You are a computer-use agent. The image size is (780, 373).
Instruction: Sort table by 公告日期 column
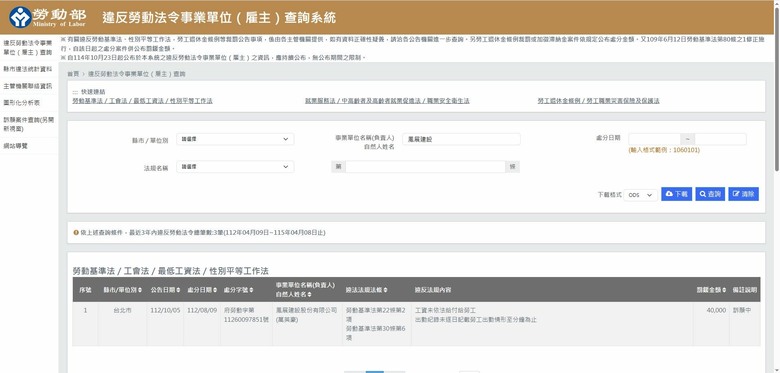click(166, 290)
